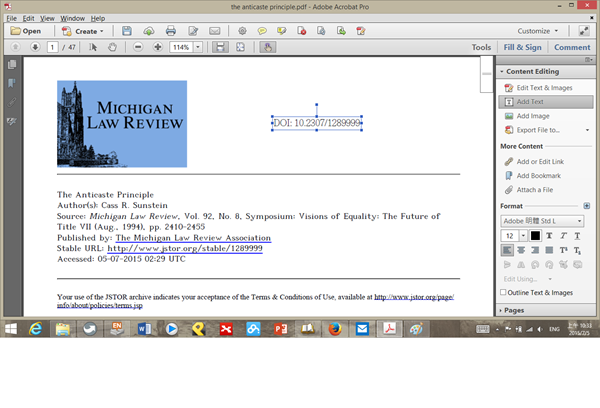Open the Tools pane tab
This screenshot has width=600, height=408.
coord(481,47)
